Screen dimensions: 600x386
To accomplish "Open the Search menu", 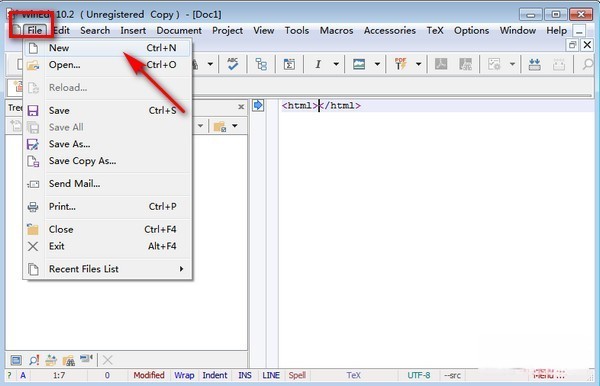I will tap(95, 30).
